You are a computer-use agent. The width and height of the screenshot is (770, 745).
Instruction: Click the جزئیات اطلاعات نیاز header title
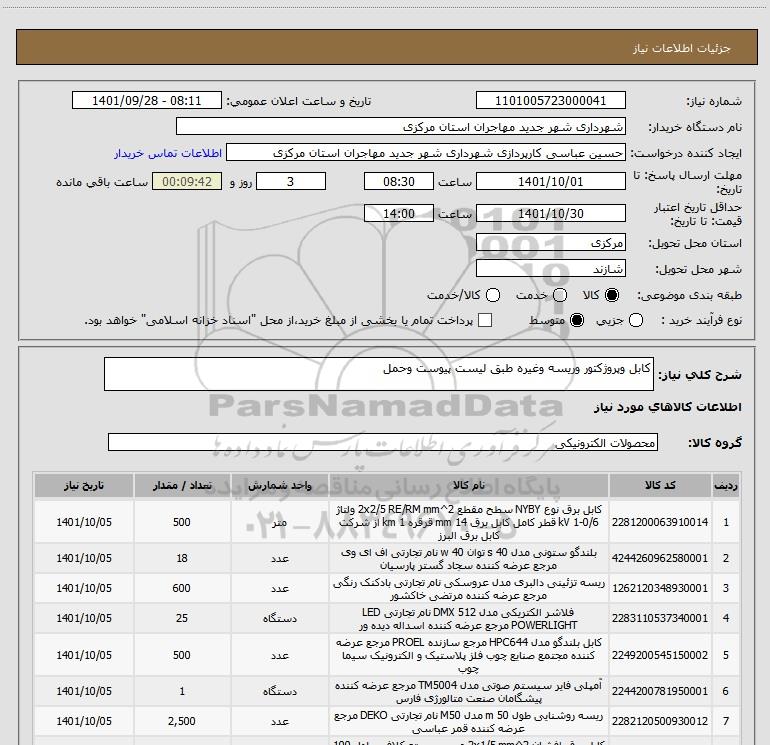click(682, 48)
